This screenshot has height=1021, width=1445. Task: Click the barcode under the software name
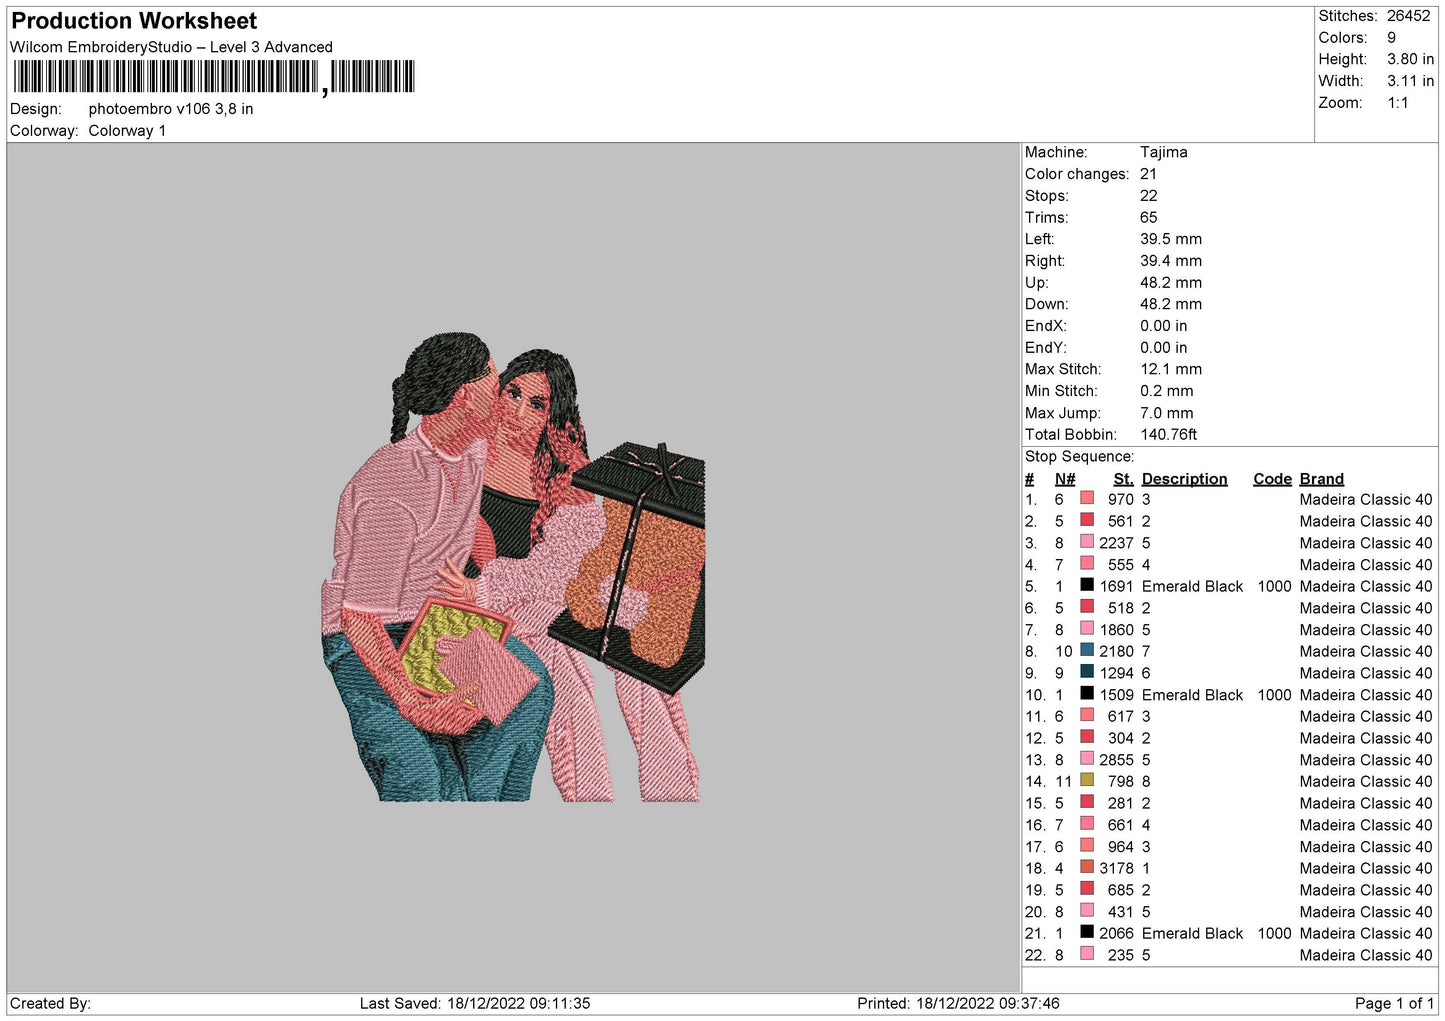[x=214, y=77]
